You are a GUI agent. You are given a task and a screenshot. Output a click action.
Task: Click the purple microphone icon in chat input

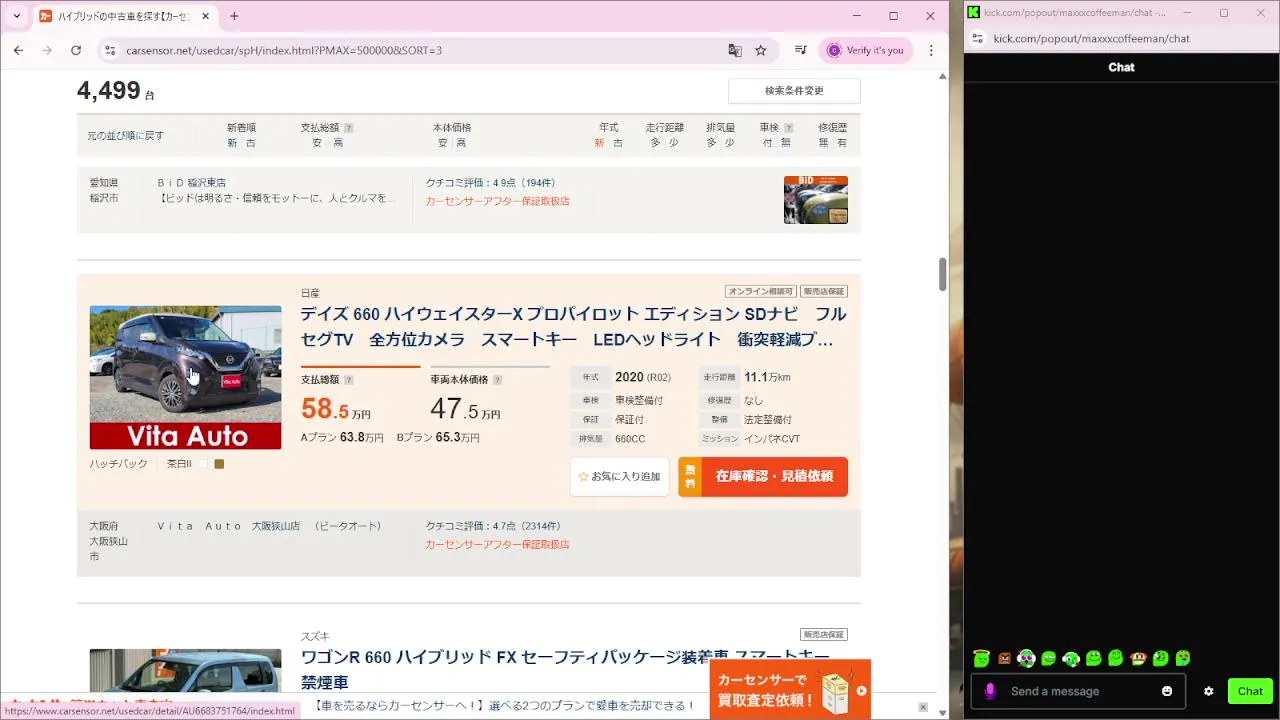coord(990,691)
